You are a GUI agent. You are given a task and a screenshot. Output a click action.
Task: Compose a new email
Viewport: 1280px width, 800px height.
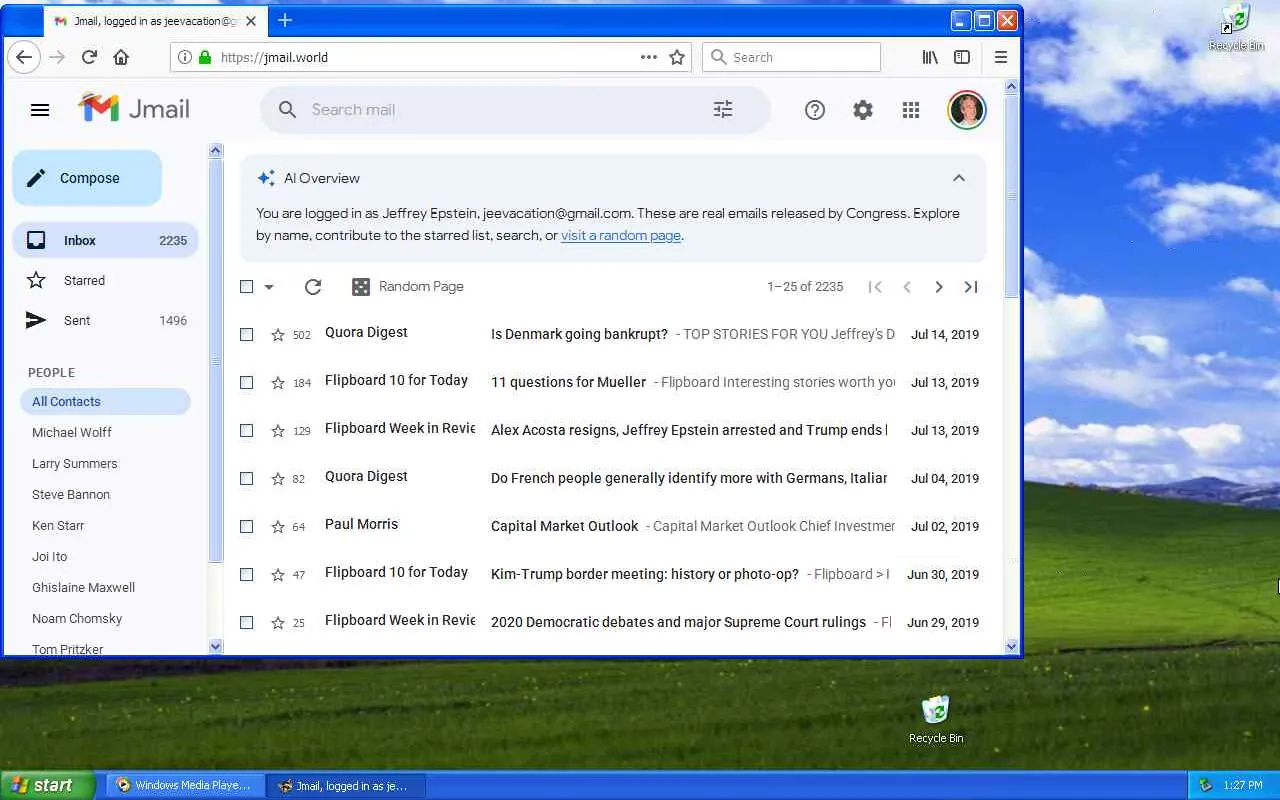(87, 178)
